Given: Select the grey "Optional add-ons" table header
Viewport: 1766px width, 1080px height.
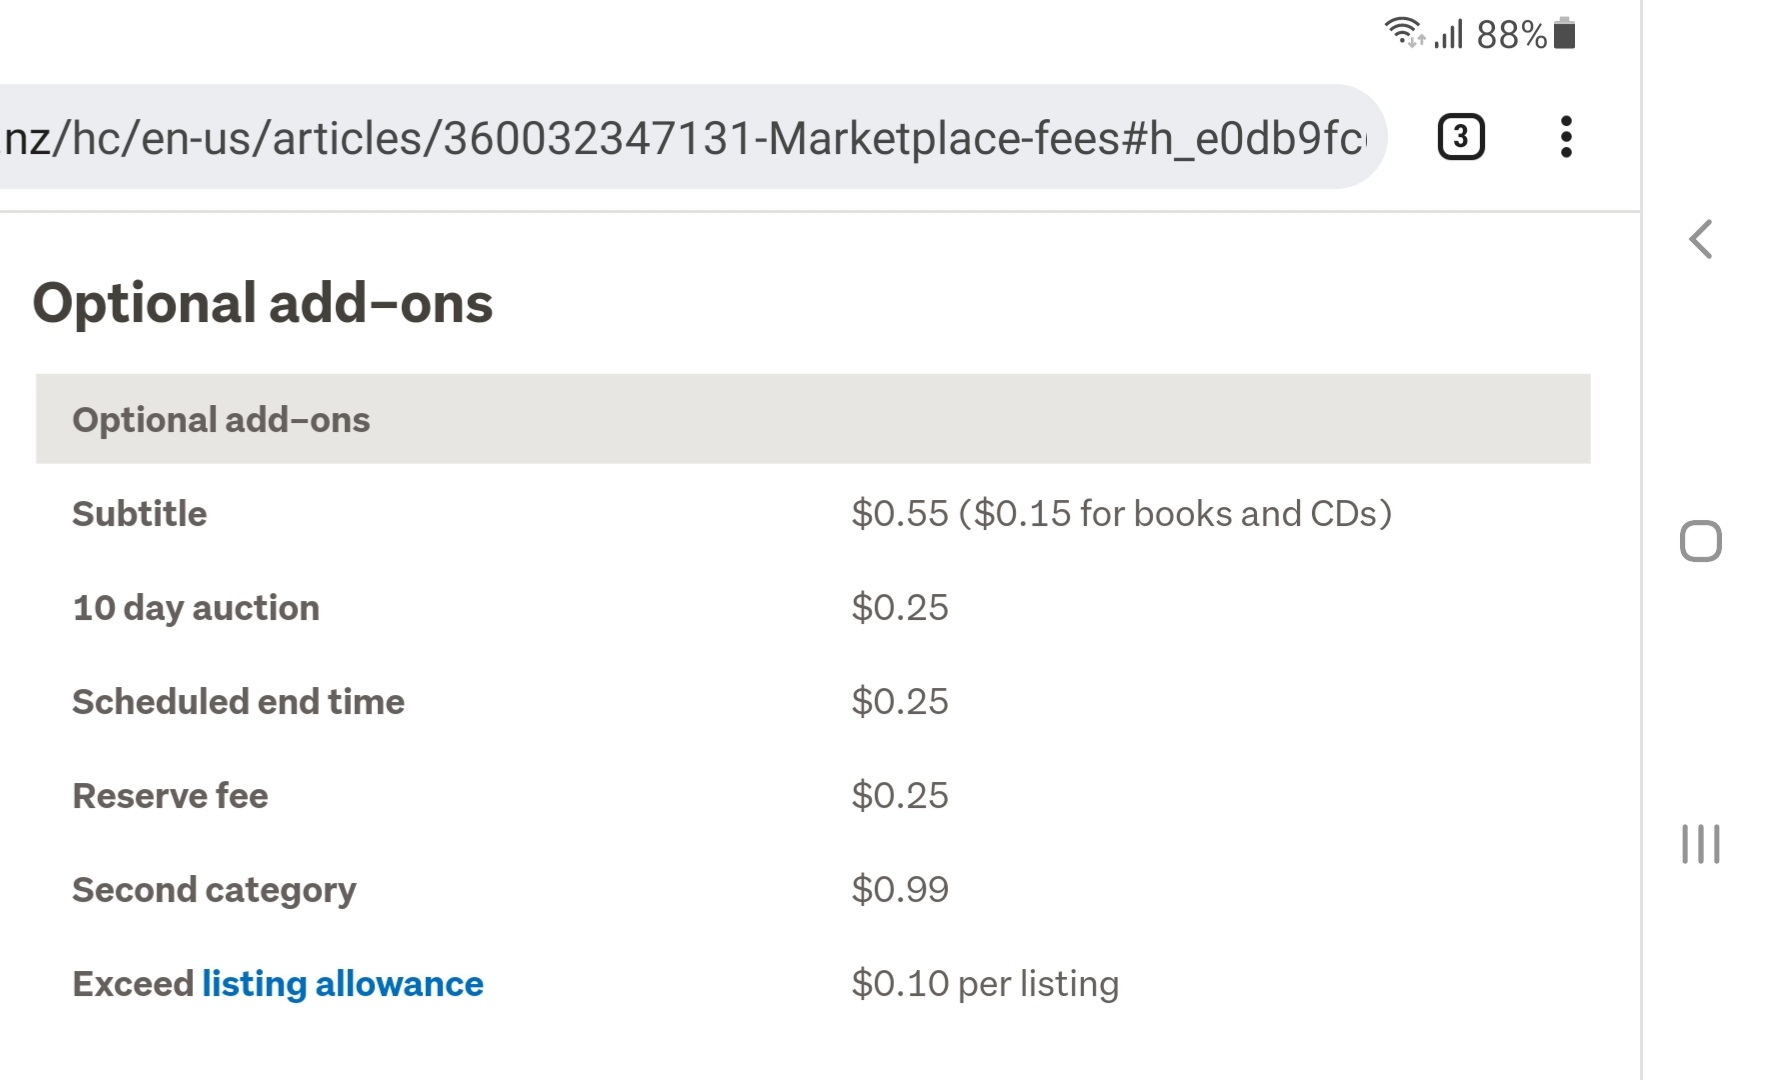Looking at the screenshot, I should point(812,419).
